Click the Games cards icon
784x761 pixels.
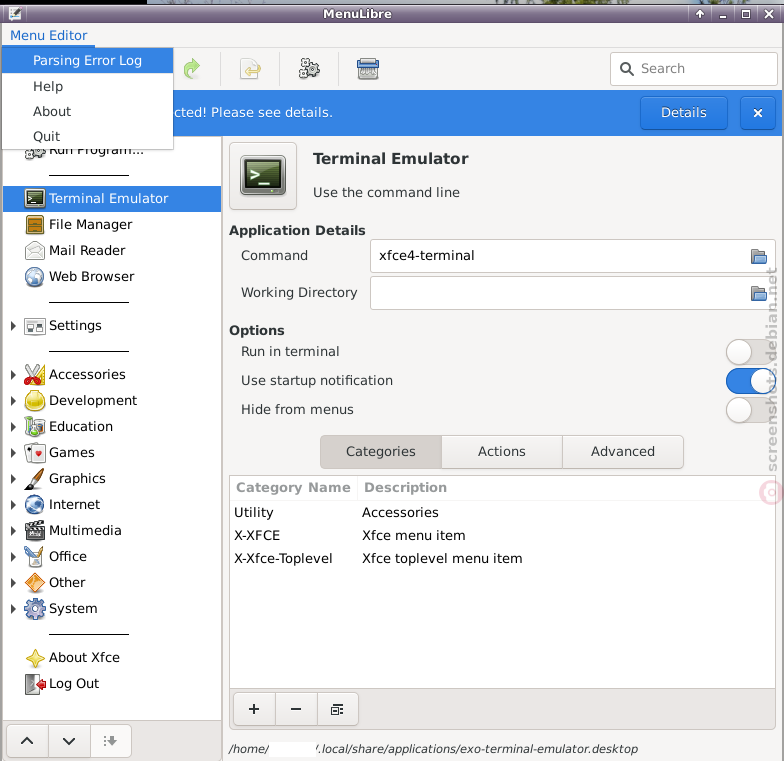34,452
